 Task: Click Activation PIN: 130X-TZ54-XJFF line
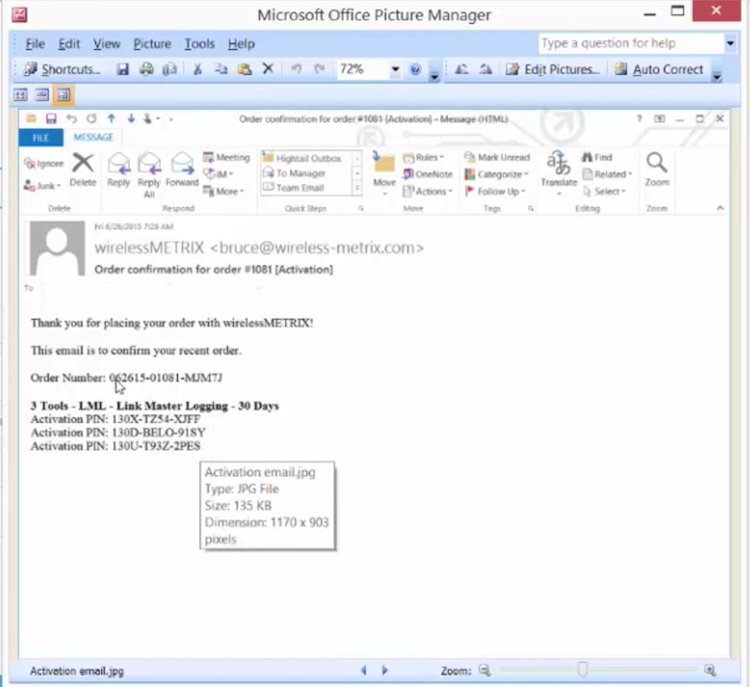(115, 420)
